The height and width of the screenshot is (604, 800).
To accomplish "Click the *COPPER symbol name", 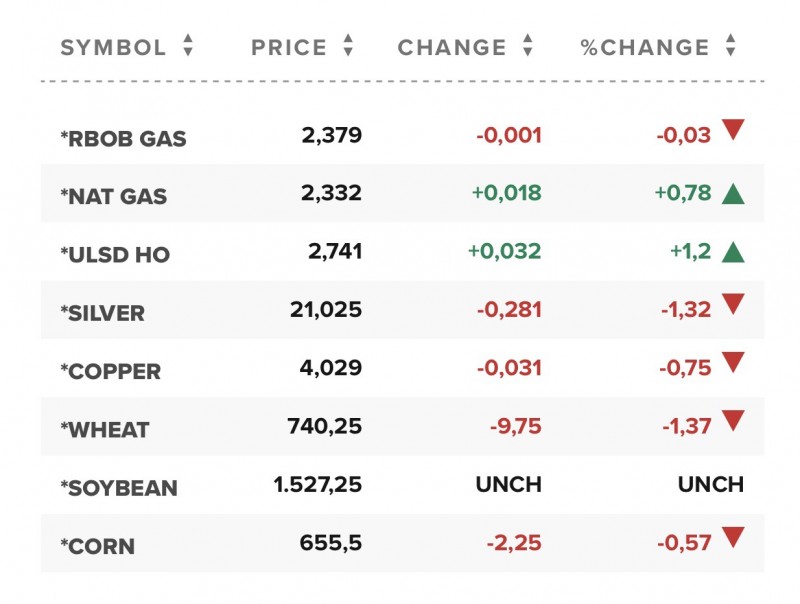I will point(111,371).
